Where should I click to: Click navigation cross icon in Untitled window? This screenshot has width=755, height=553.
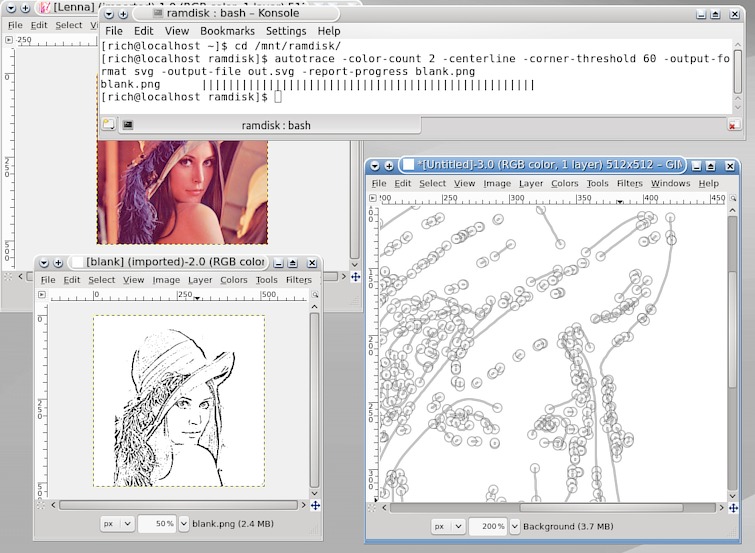733,508
